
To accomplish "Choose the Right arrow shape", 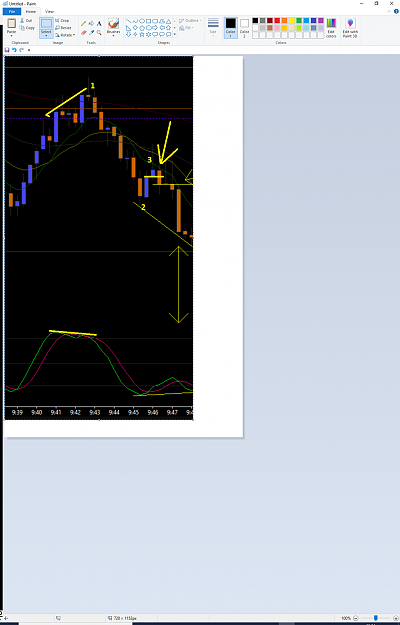I will coord(155,28).
